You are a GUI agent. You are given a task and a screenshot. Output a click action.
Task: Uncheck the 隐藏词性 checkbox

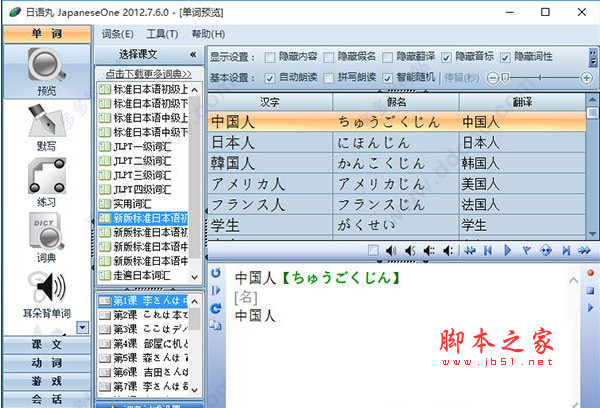pos(505,57)
